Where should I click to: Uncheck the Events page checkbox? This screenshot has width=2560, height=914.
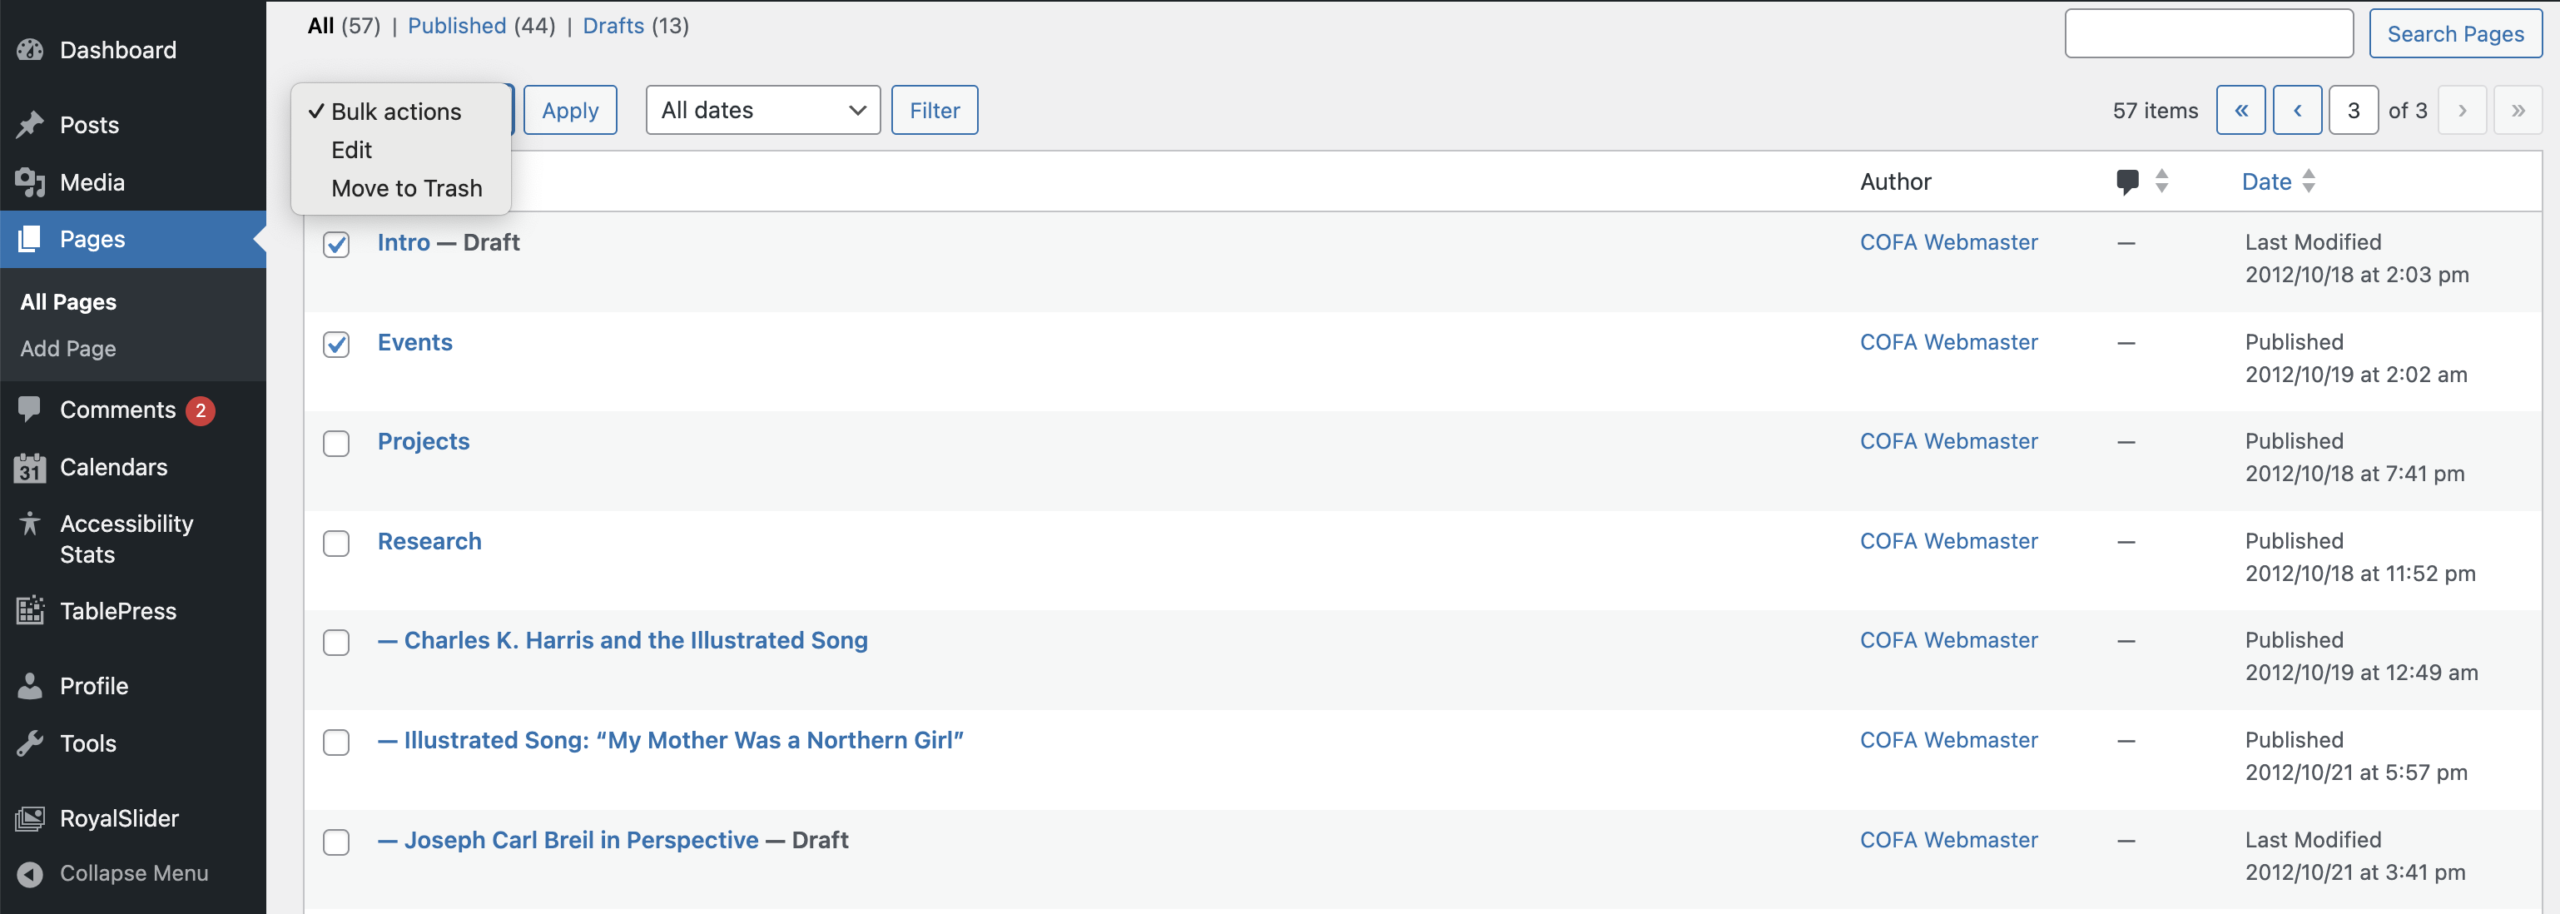click(336, 344)
